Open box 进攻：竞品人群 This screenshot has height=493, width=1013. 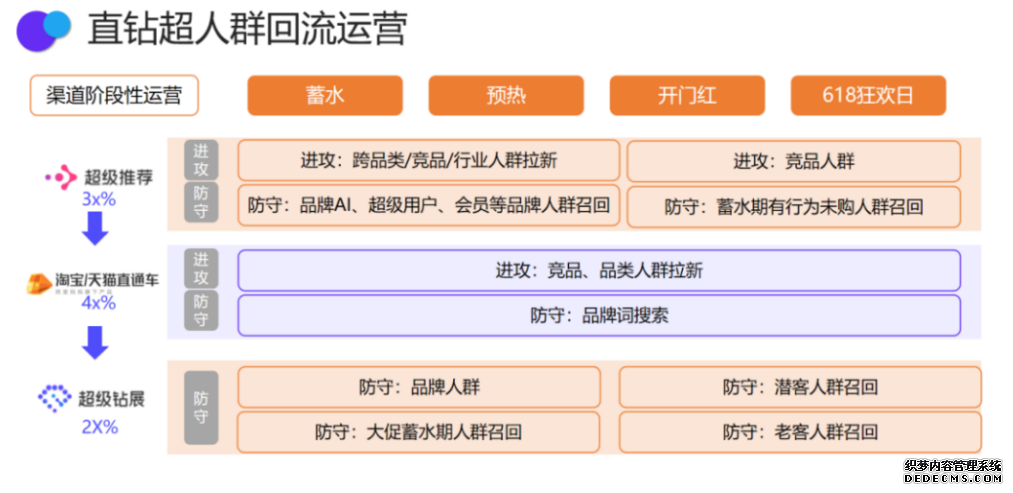(794, 161)
